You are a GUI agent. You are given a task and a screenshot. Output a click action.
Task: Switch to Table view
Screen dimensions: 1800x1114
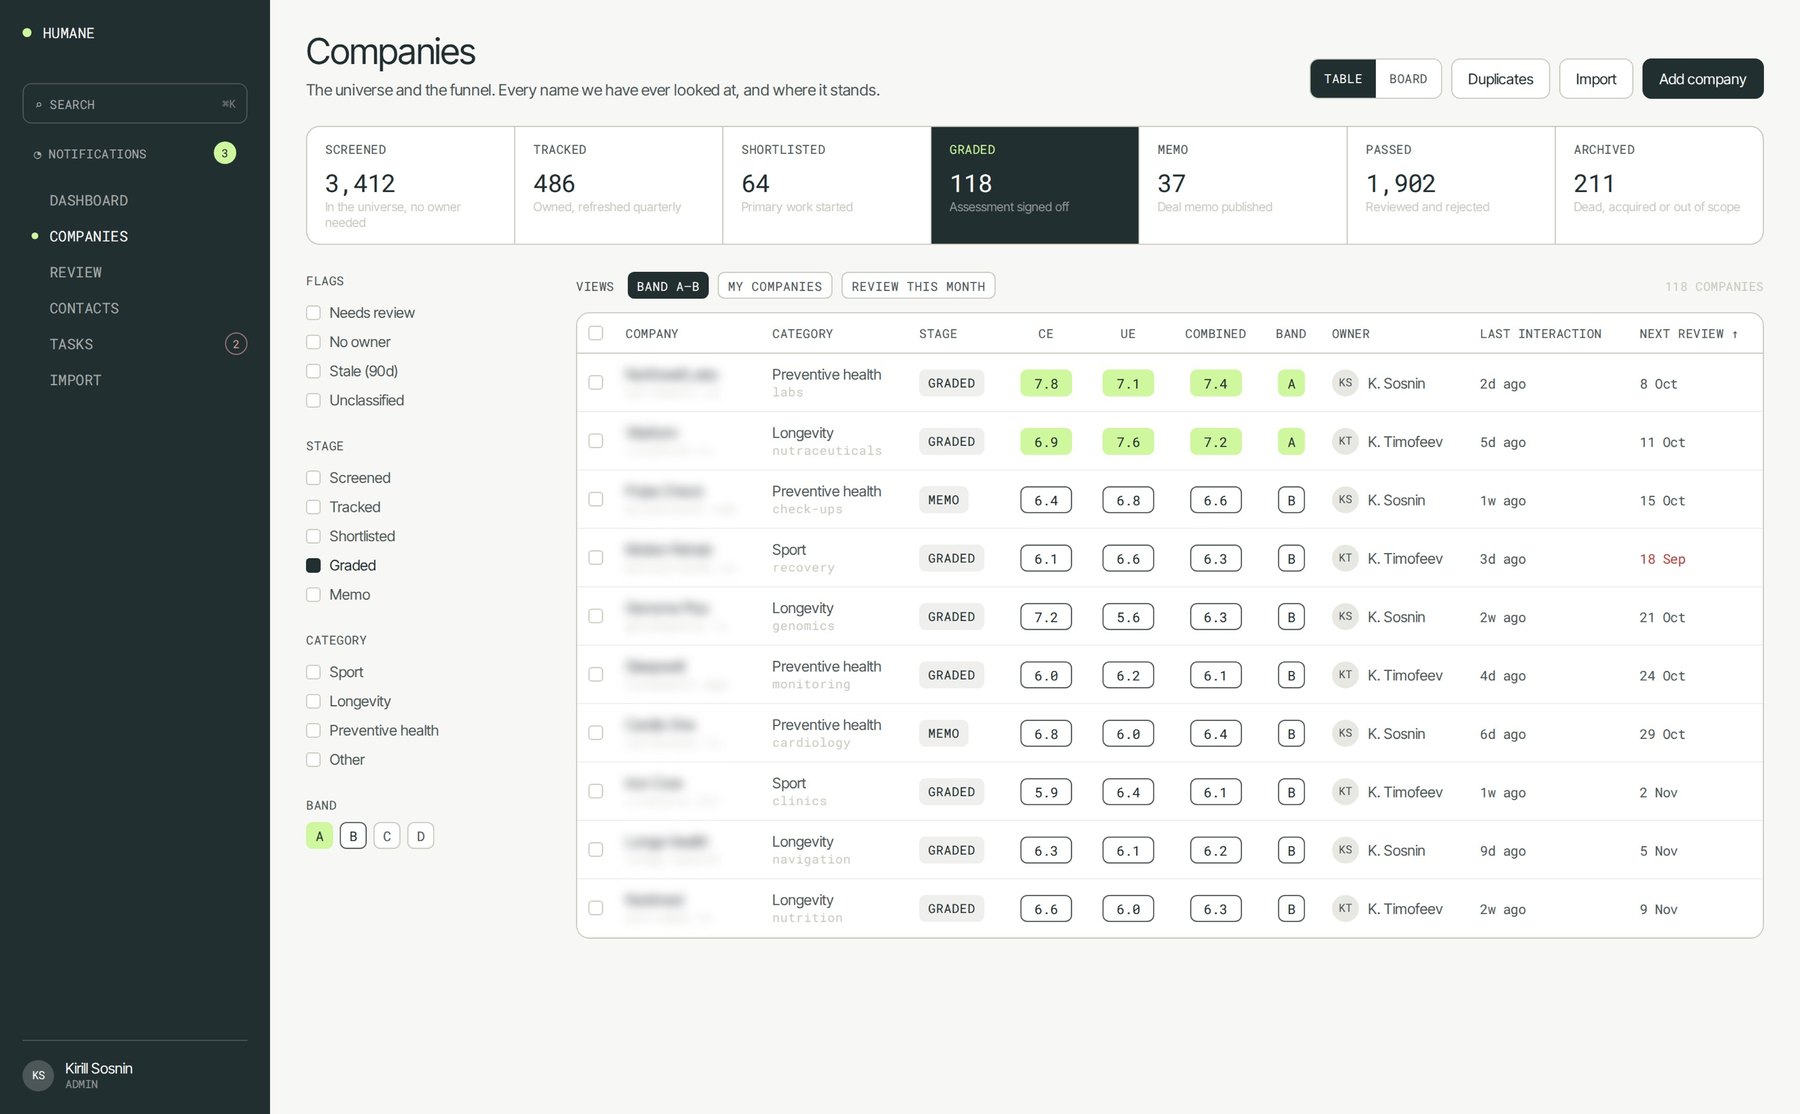[x=1343, y=79]
